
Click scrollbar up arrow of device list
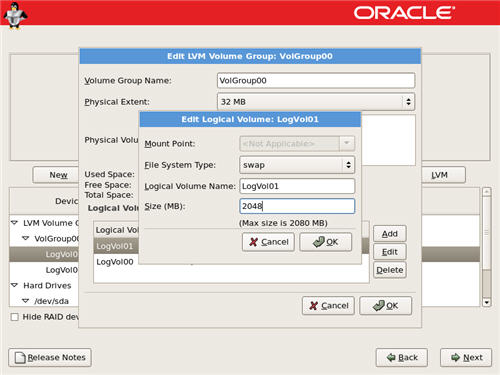(487, 192)
